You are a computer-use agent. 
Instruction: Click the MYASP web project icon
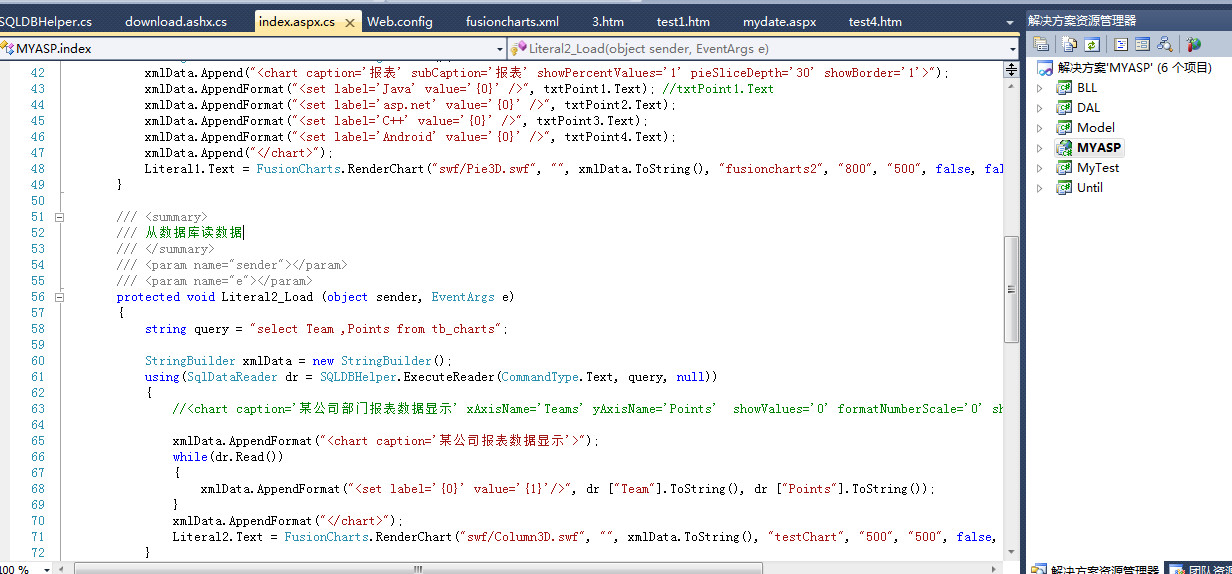pyautogui.click(x=1065, y=148)
